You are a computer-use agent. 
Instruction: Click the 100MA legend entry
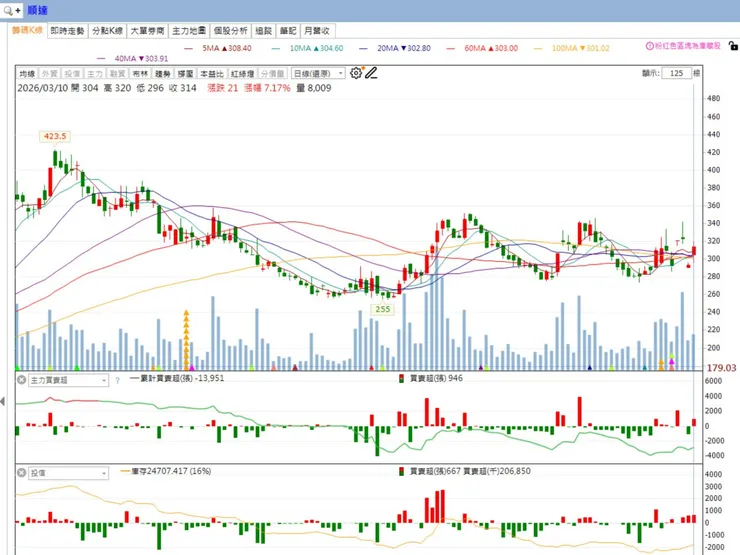click(x=572, y=48)
